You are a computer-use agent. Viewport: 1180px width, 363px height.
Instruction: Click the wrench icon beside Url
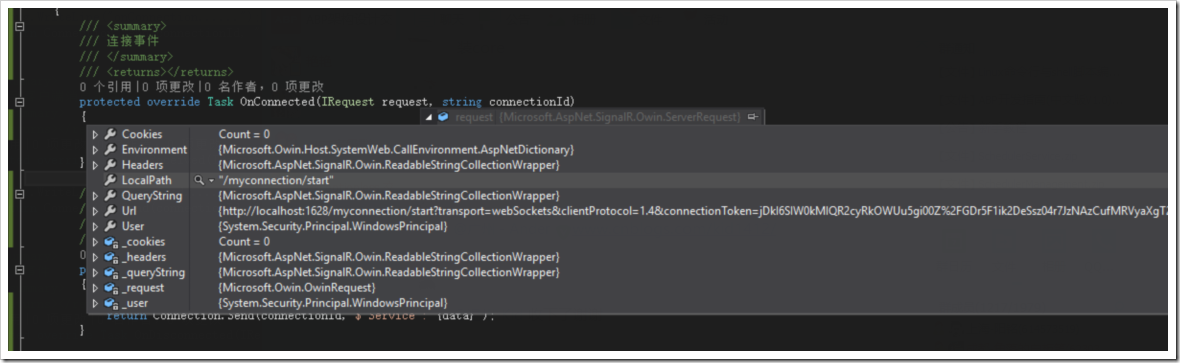(x=110, y=211)
